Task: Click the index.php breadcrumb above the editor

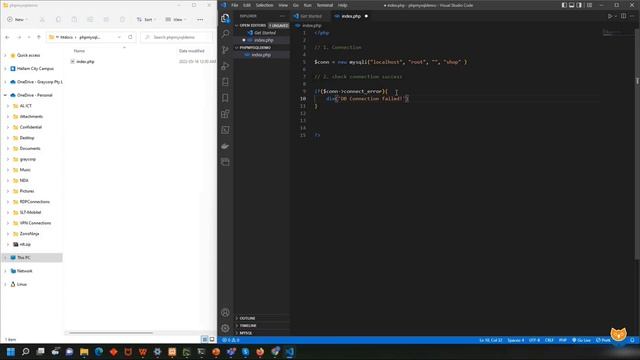Action: (x=312, y=25)
